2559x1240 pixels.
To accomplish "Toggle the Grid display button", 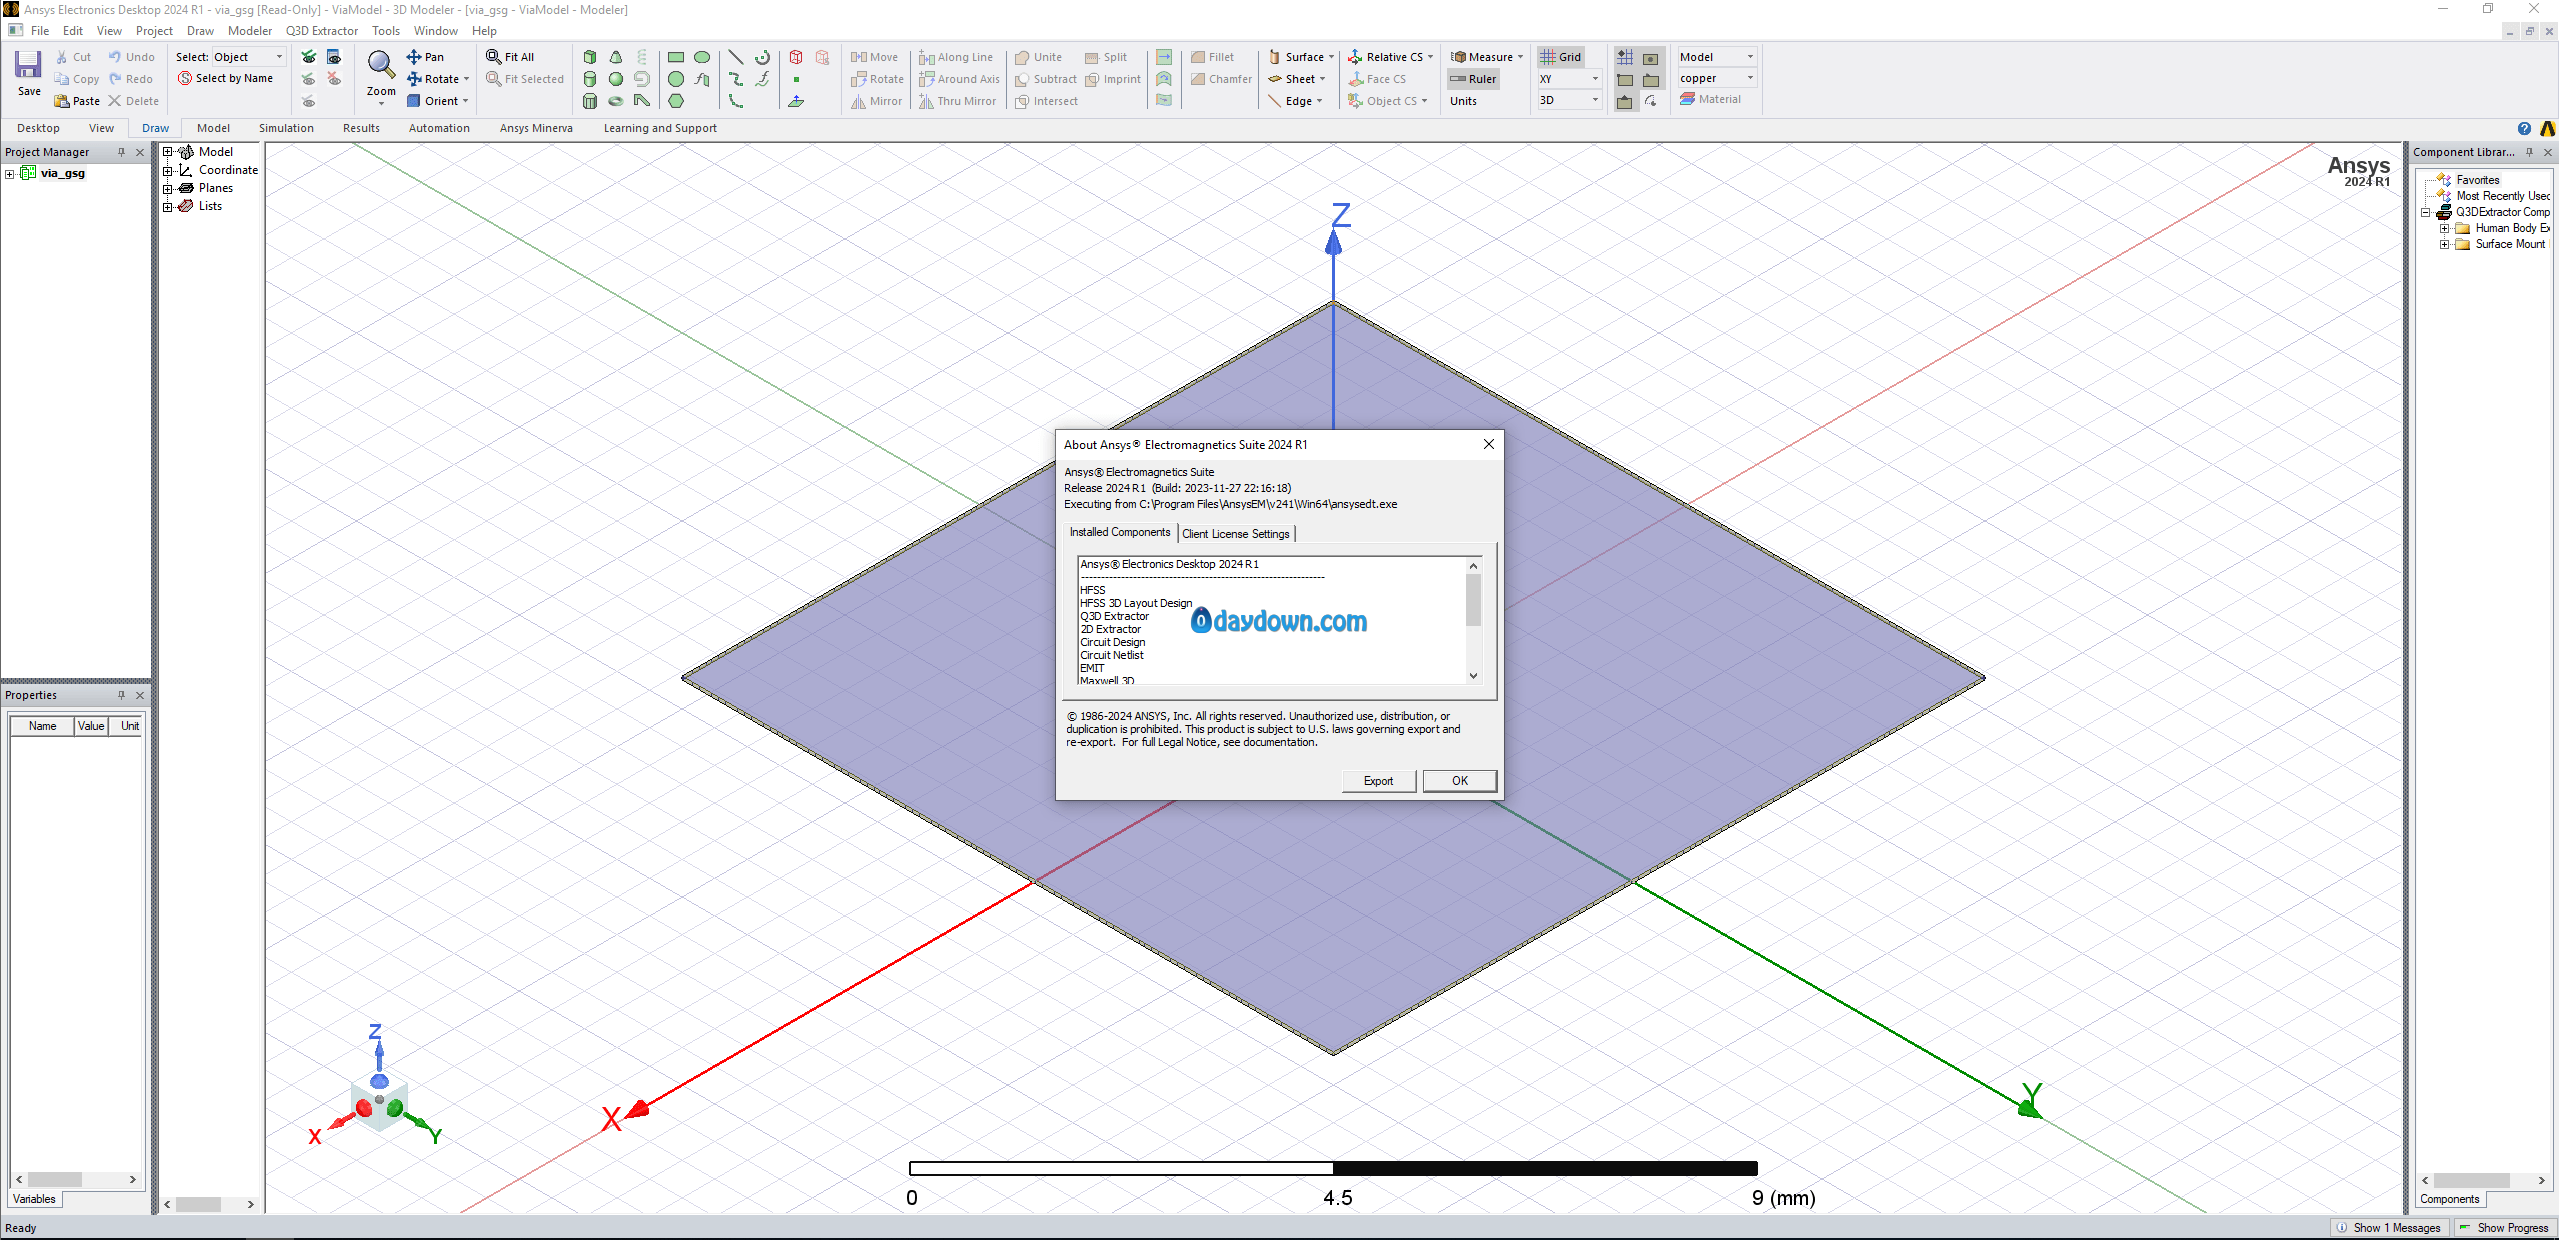I will tap(1561, 57).
